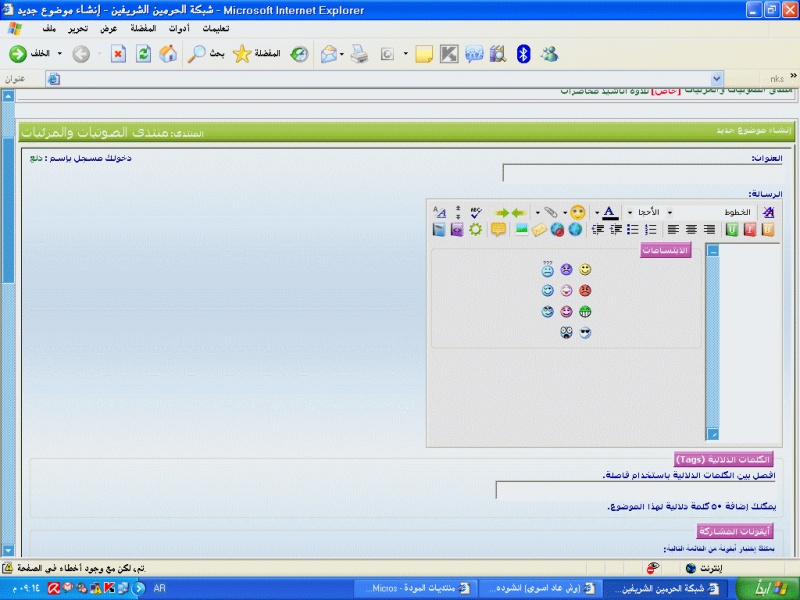800x600 pixels.
Task: Click the Underline (U) formatting icon
Action: click(732, 230)
